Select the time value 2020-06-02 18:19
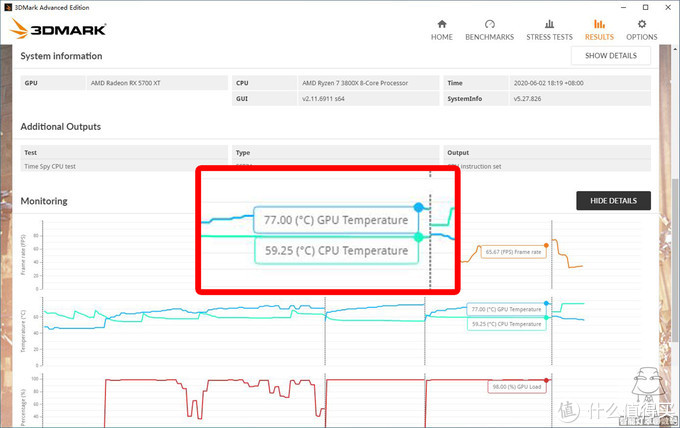The height and width of the screenshot is (428, 680). 548,83
